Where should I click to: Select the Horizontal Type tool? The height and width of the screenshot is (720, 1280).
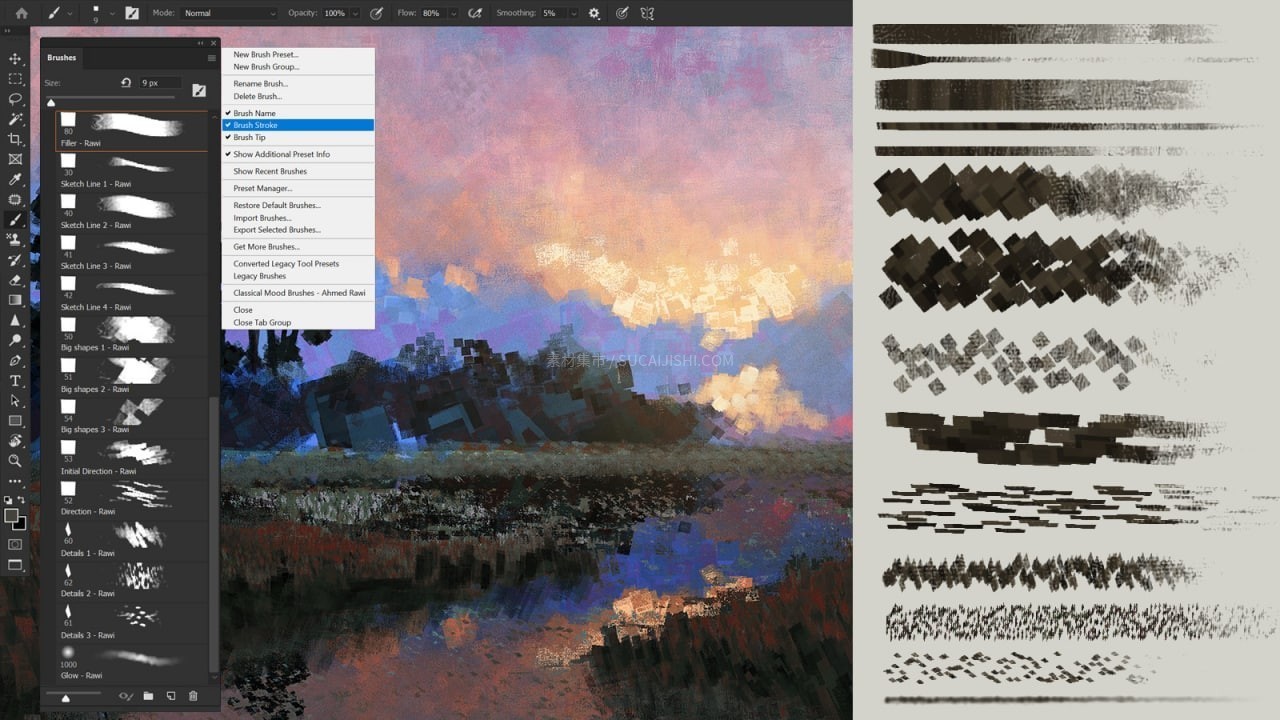pyautogui.click(x=15, y=381)
